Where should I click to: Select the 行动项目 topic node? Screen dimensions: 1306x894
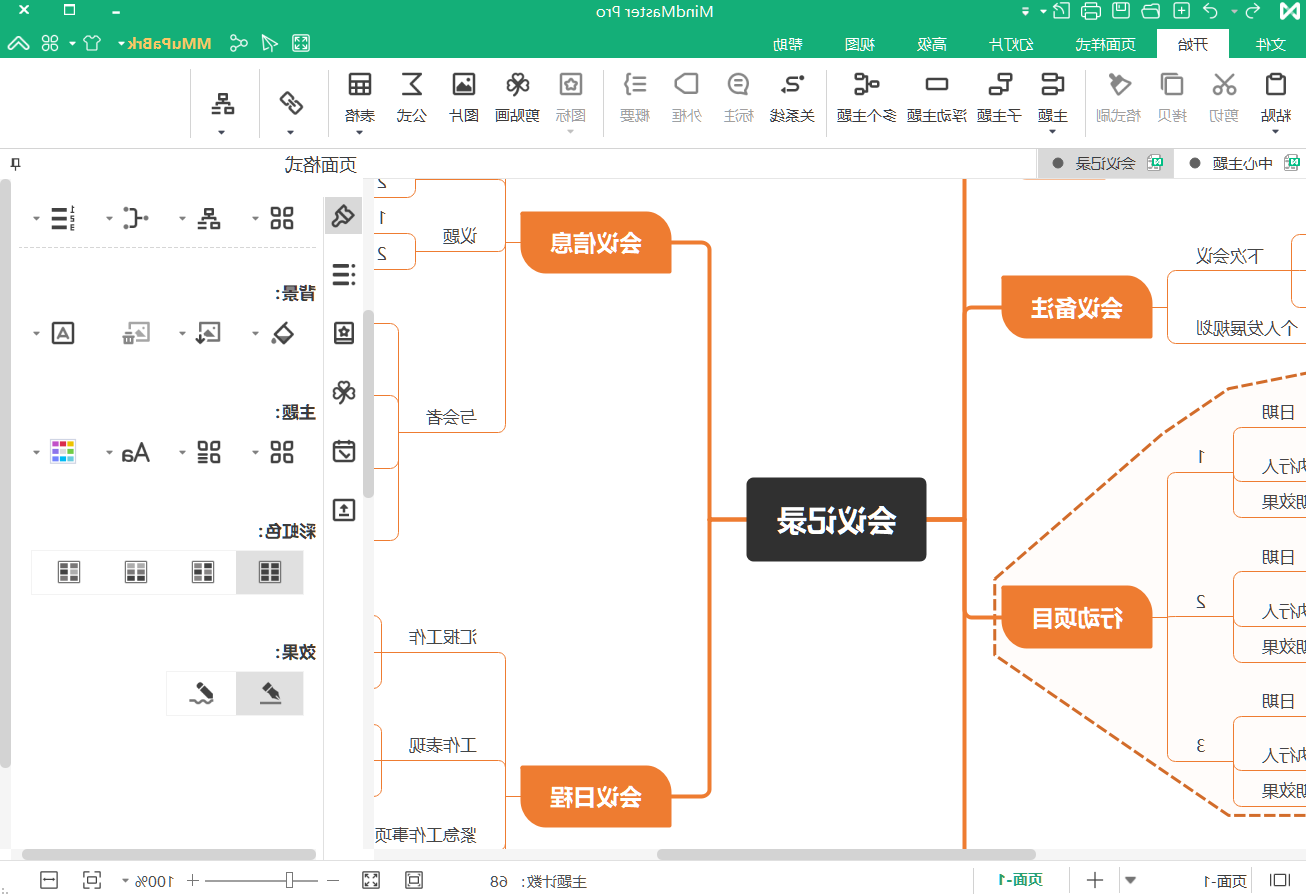click(x=1077, y=618)
